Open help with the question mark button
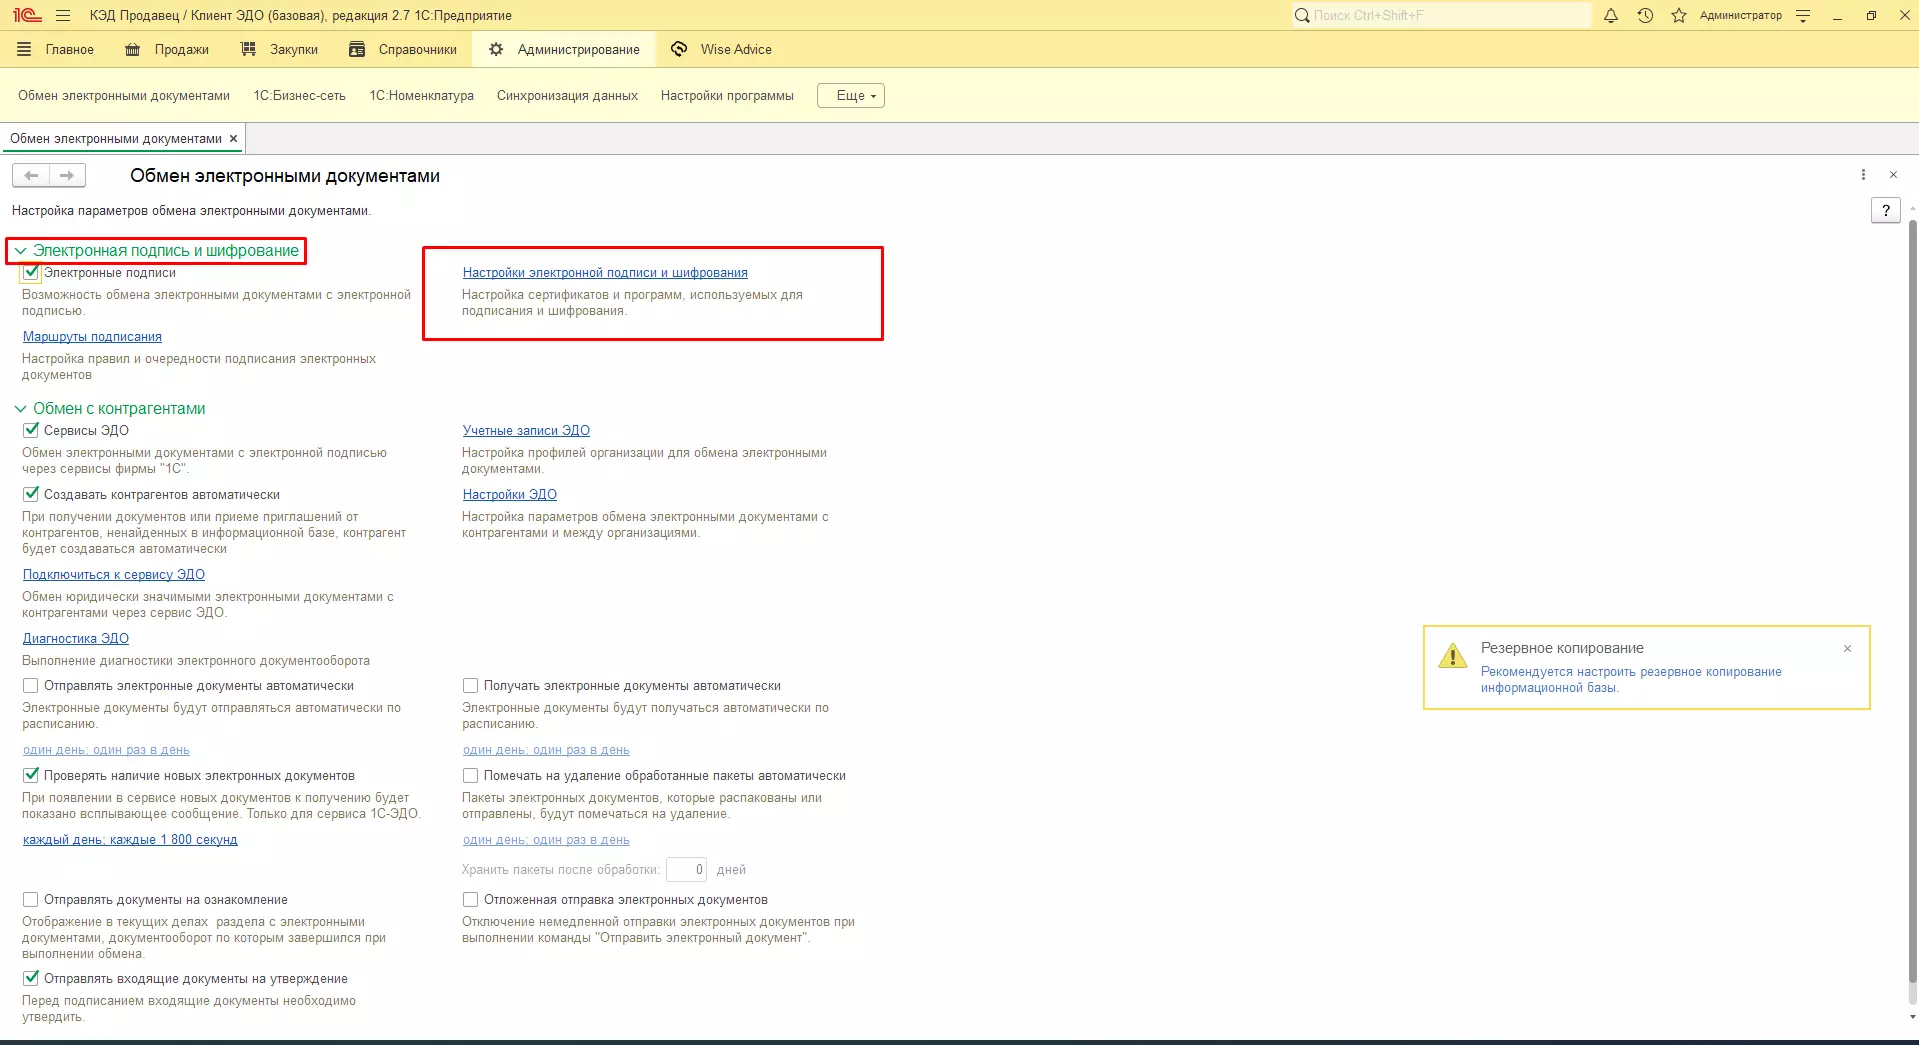This screenshot has height=1045, width=1919. (x=1886, y=210)
